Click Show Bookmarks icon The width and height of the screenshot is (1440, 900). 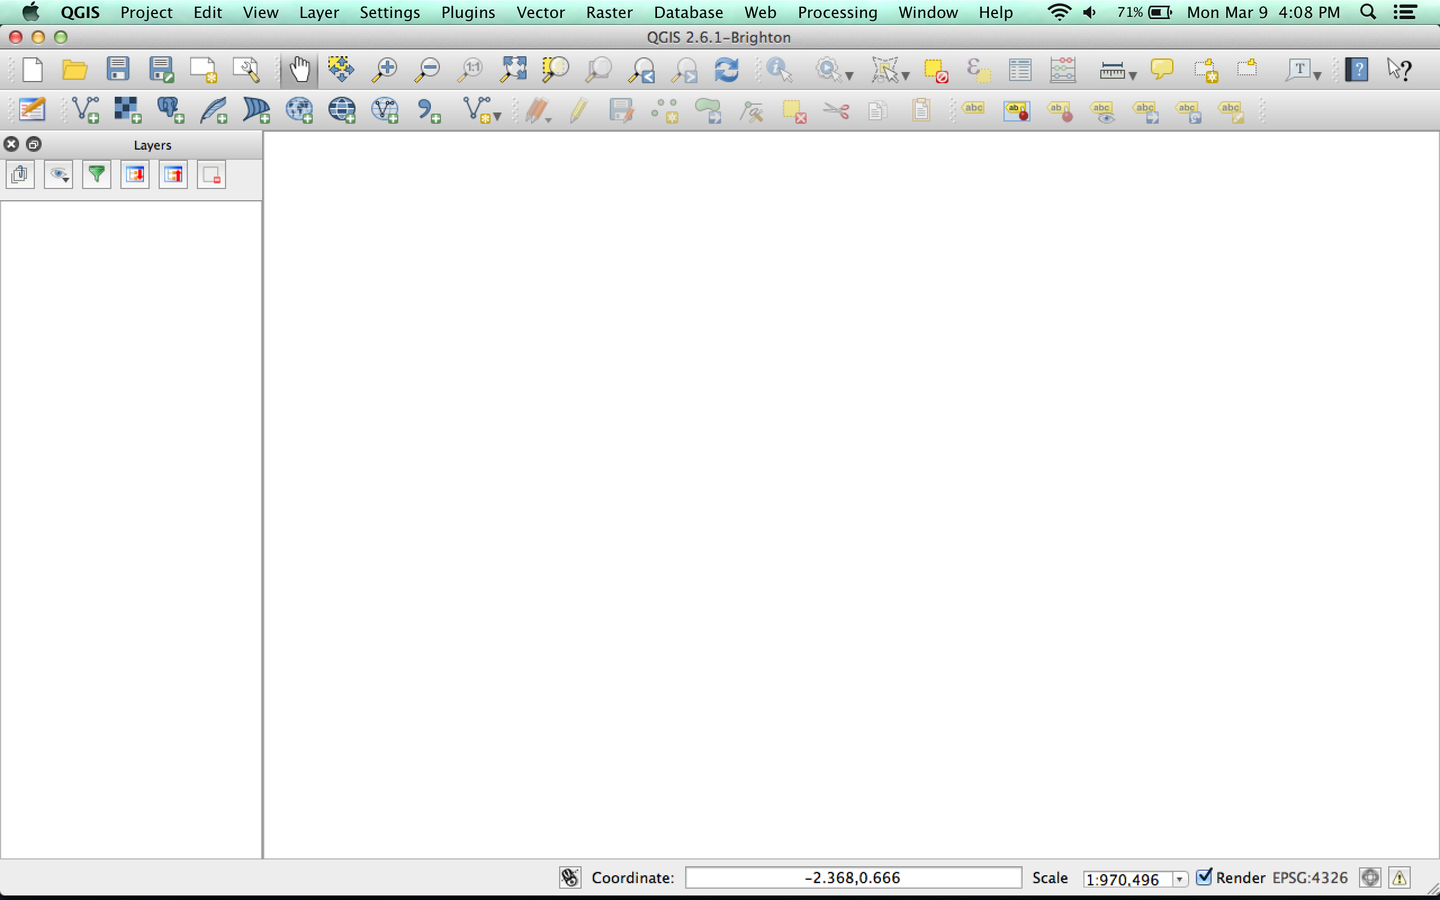click(x=1247, y=70)
